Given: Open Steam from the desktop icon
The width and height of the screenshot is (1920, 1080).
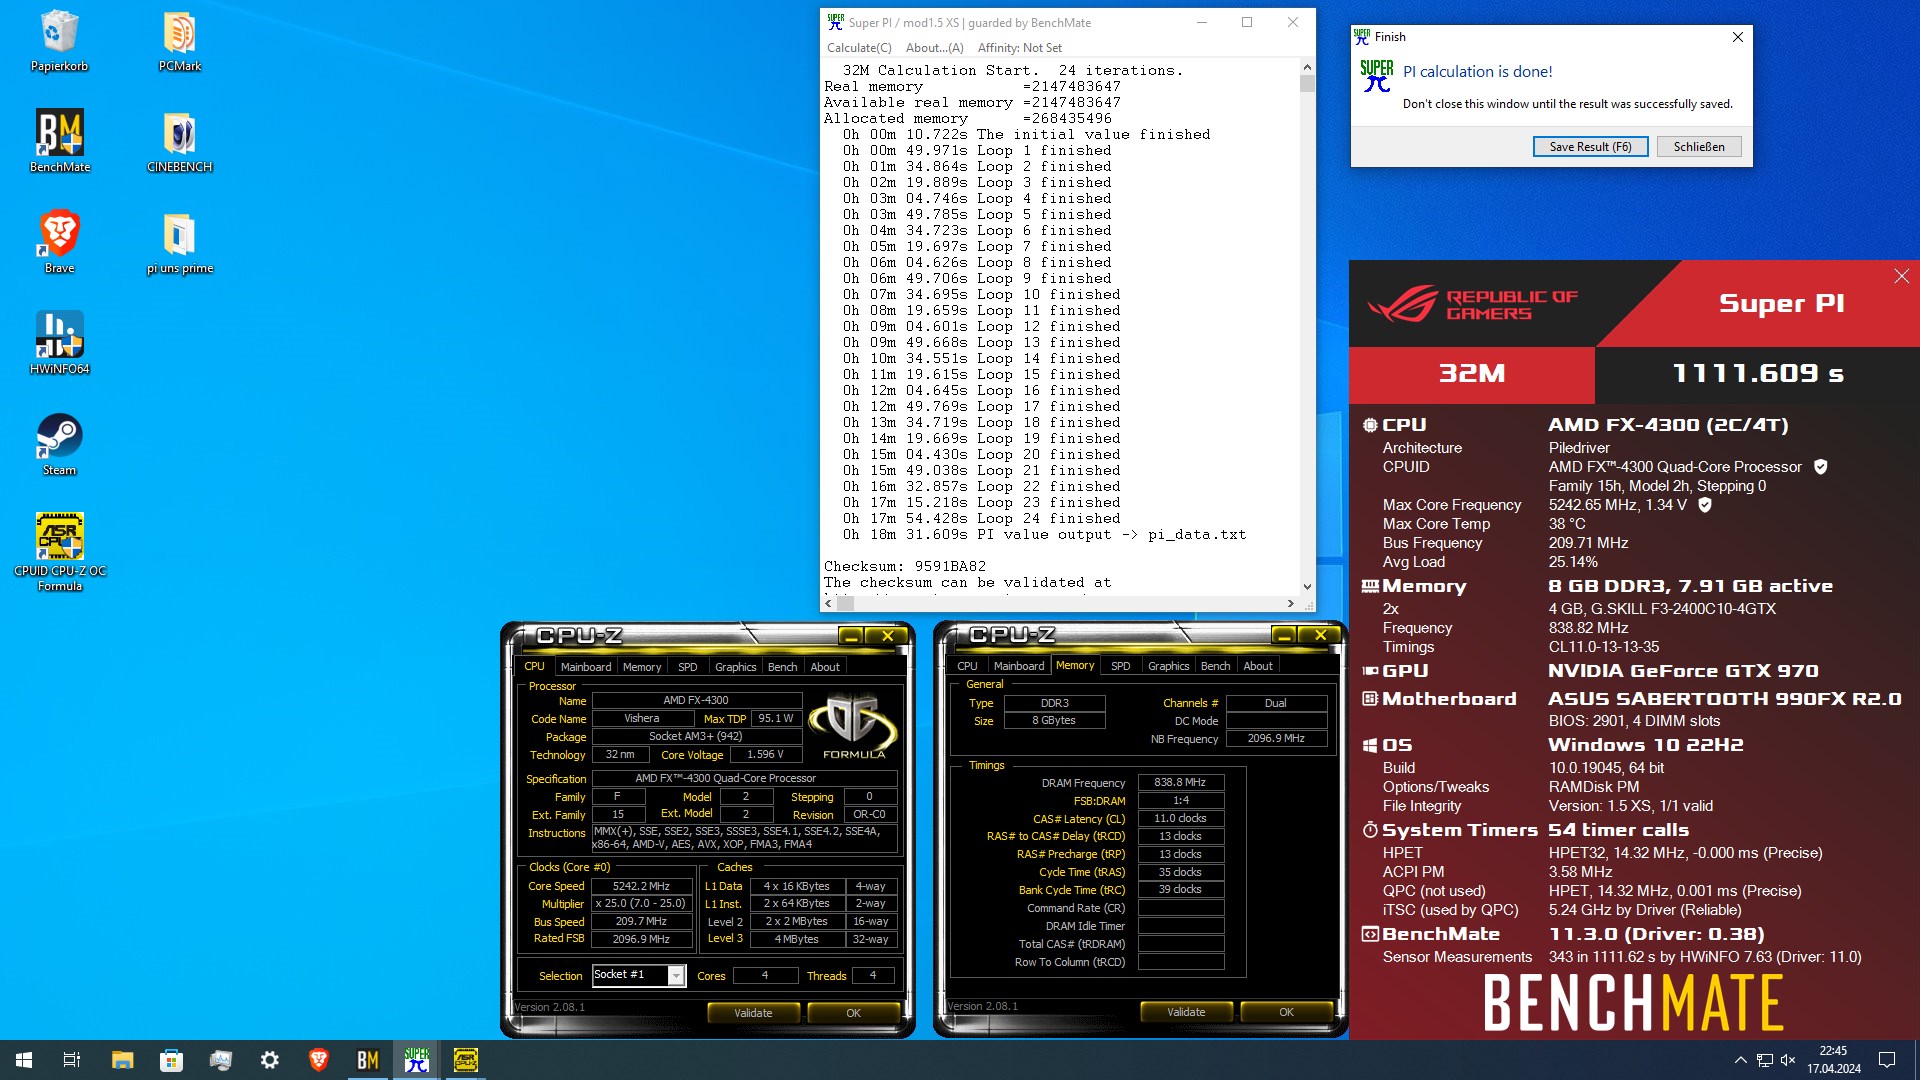Looking at the screenshot, I should pyautogui.click(x=59, y=445).
